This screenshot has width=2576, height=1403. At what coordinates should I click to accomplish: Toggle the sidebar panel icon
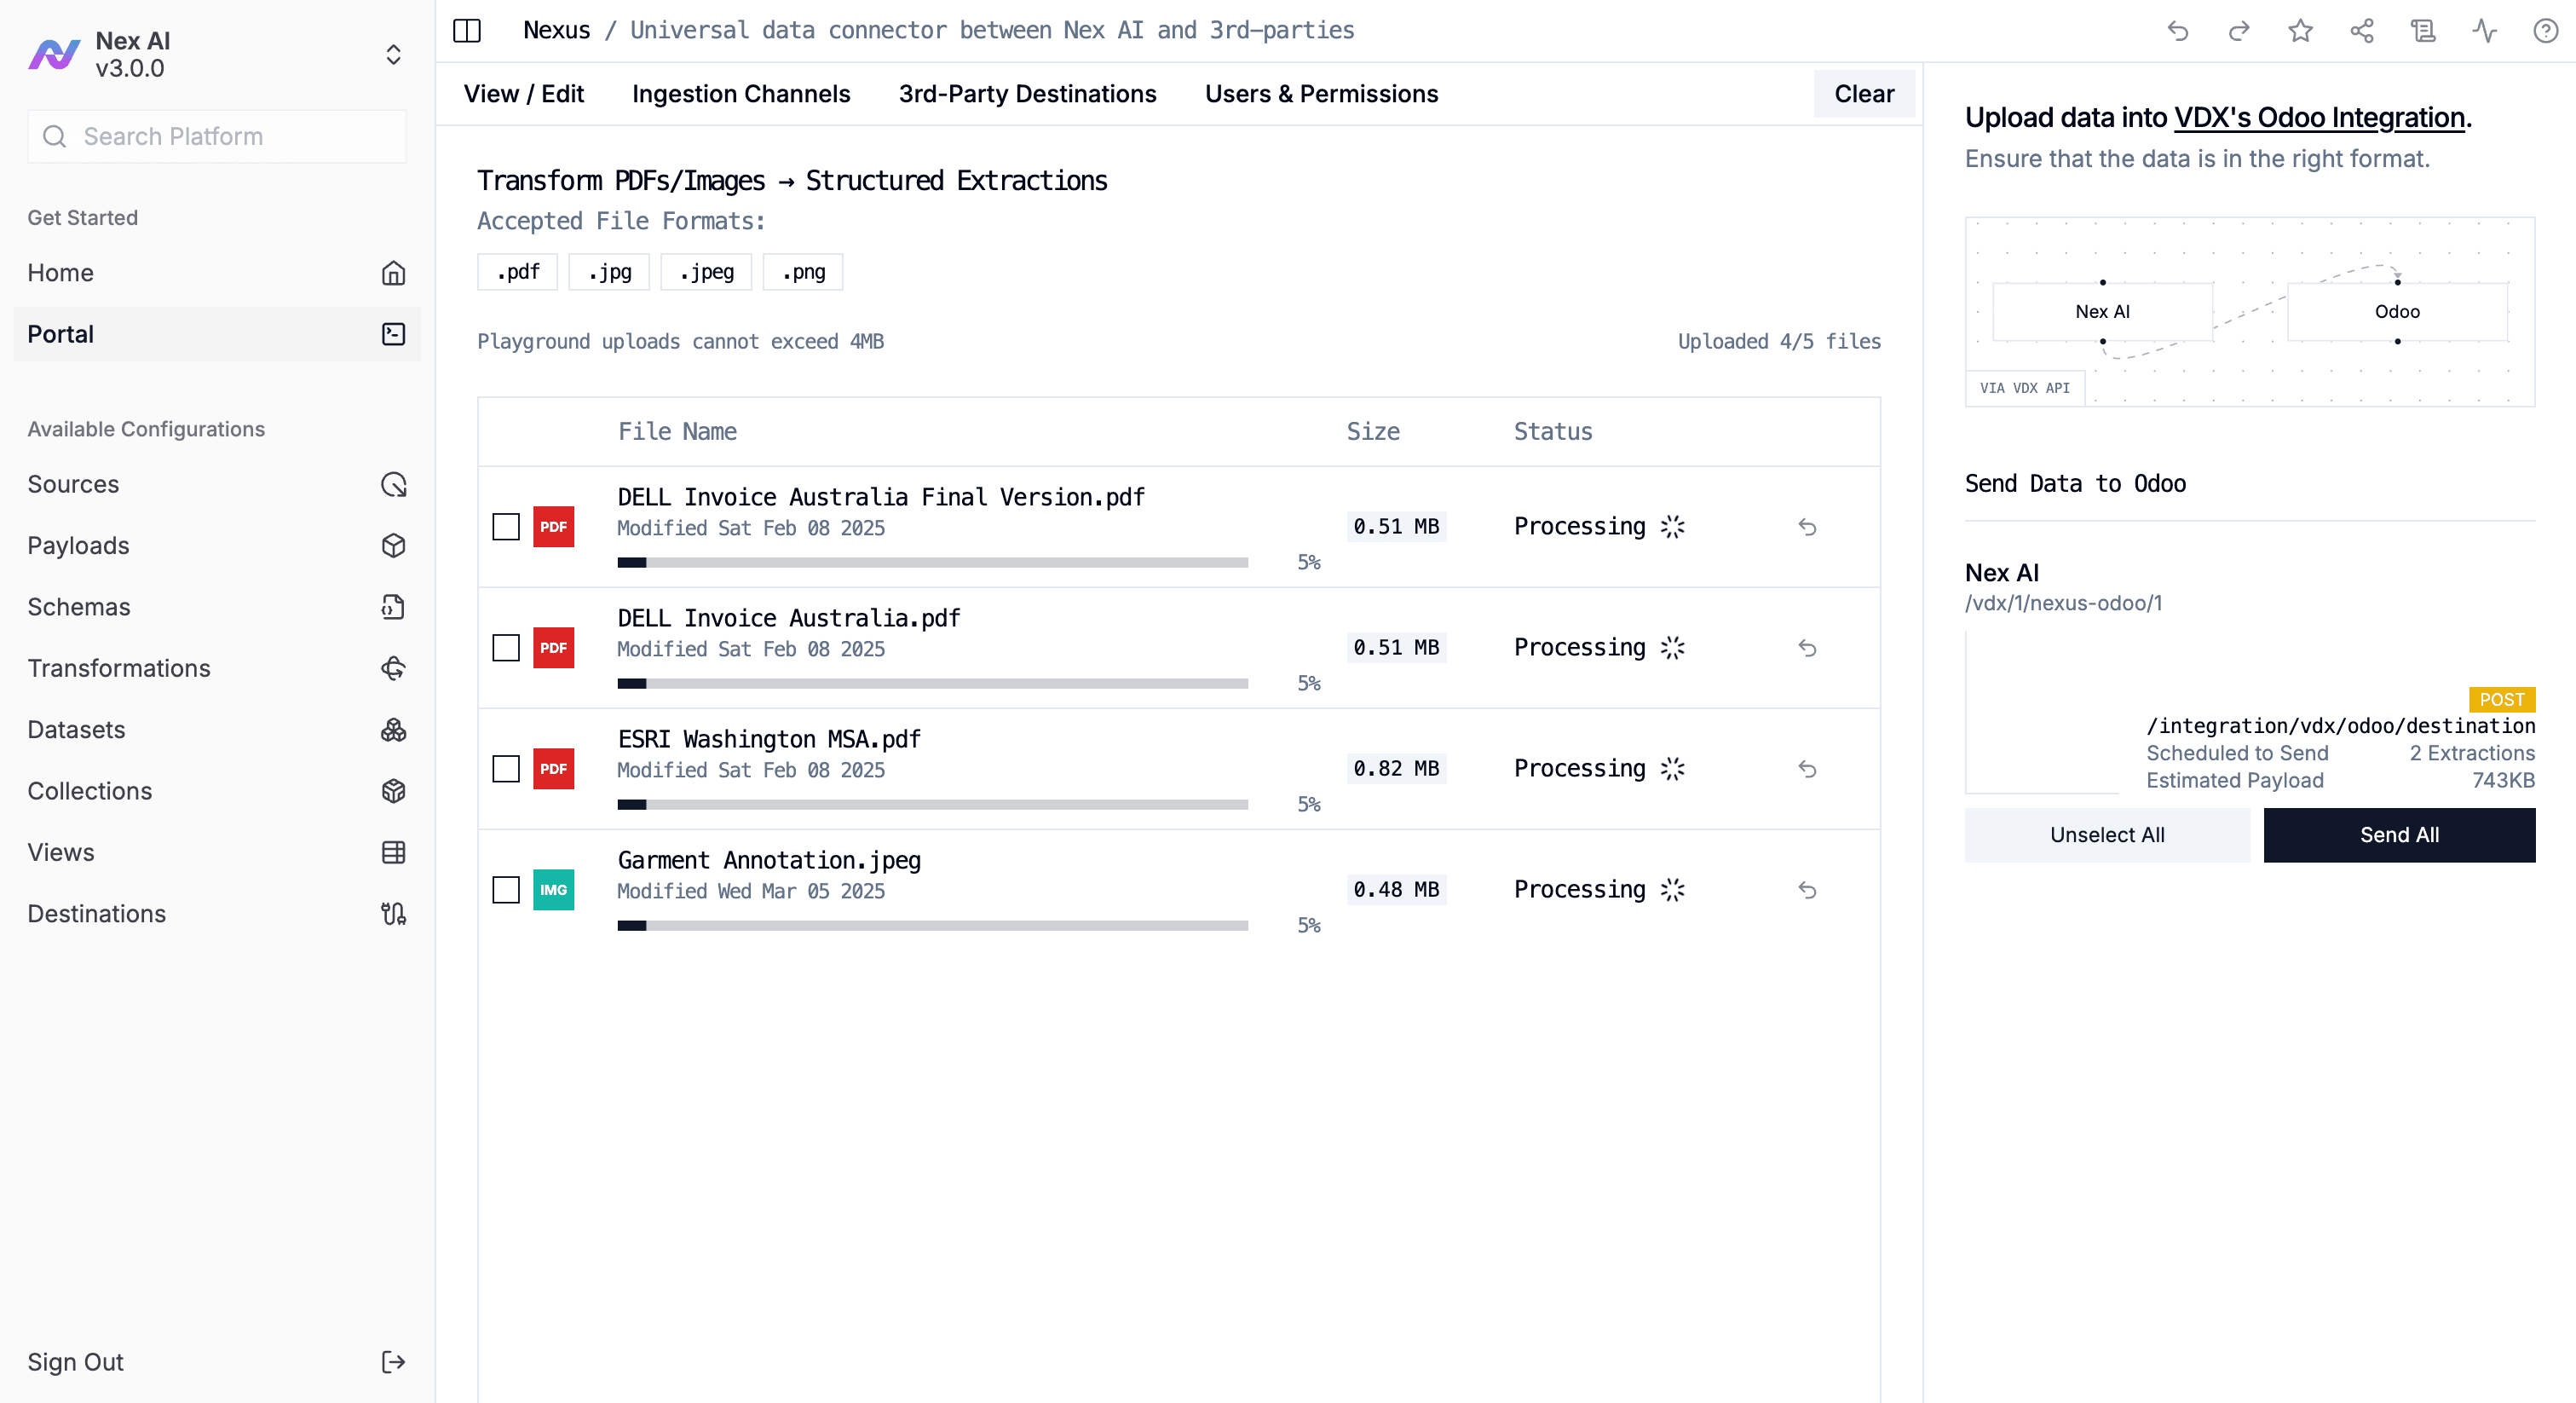pos(467,30)
